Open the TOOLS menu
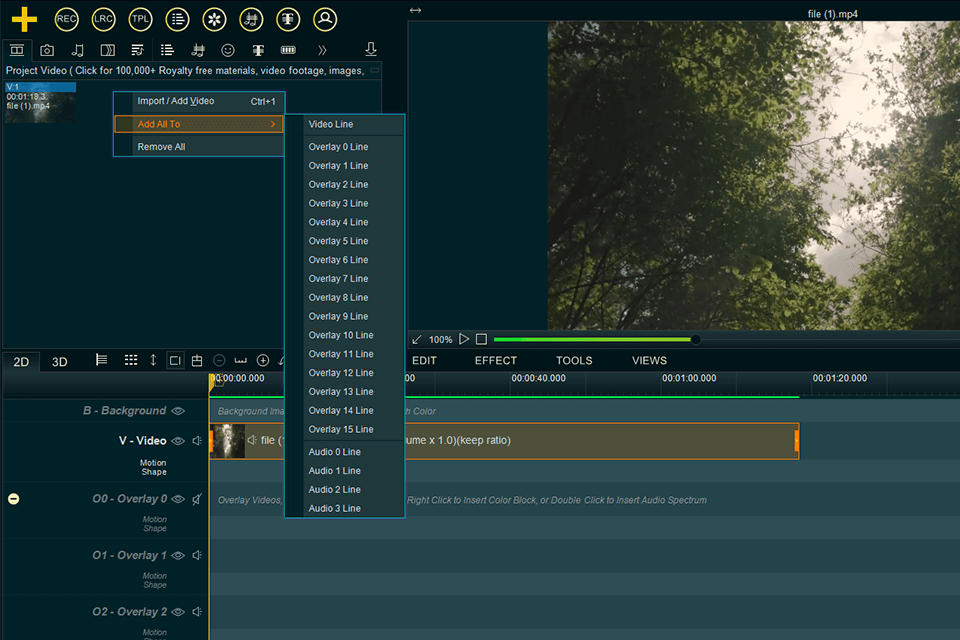Screen dimensions: 960x640 (574, 361)
